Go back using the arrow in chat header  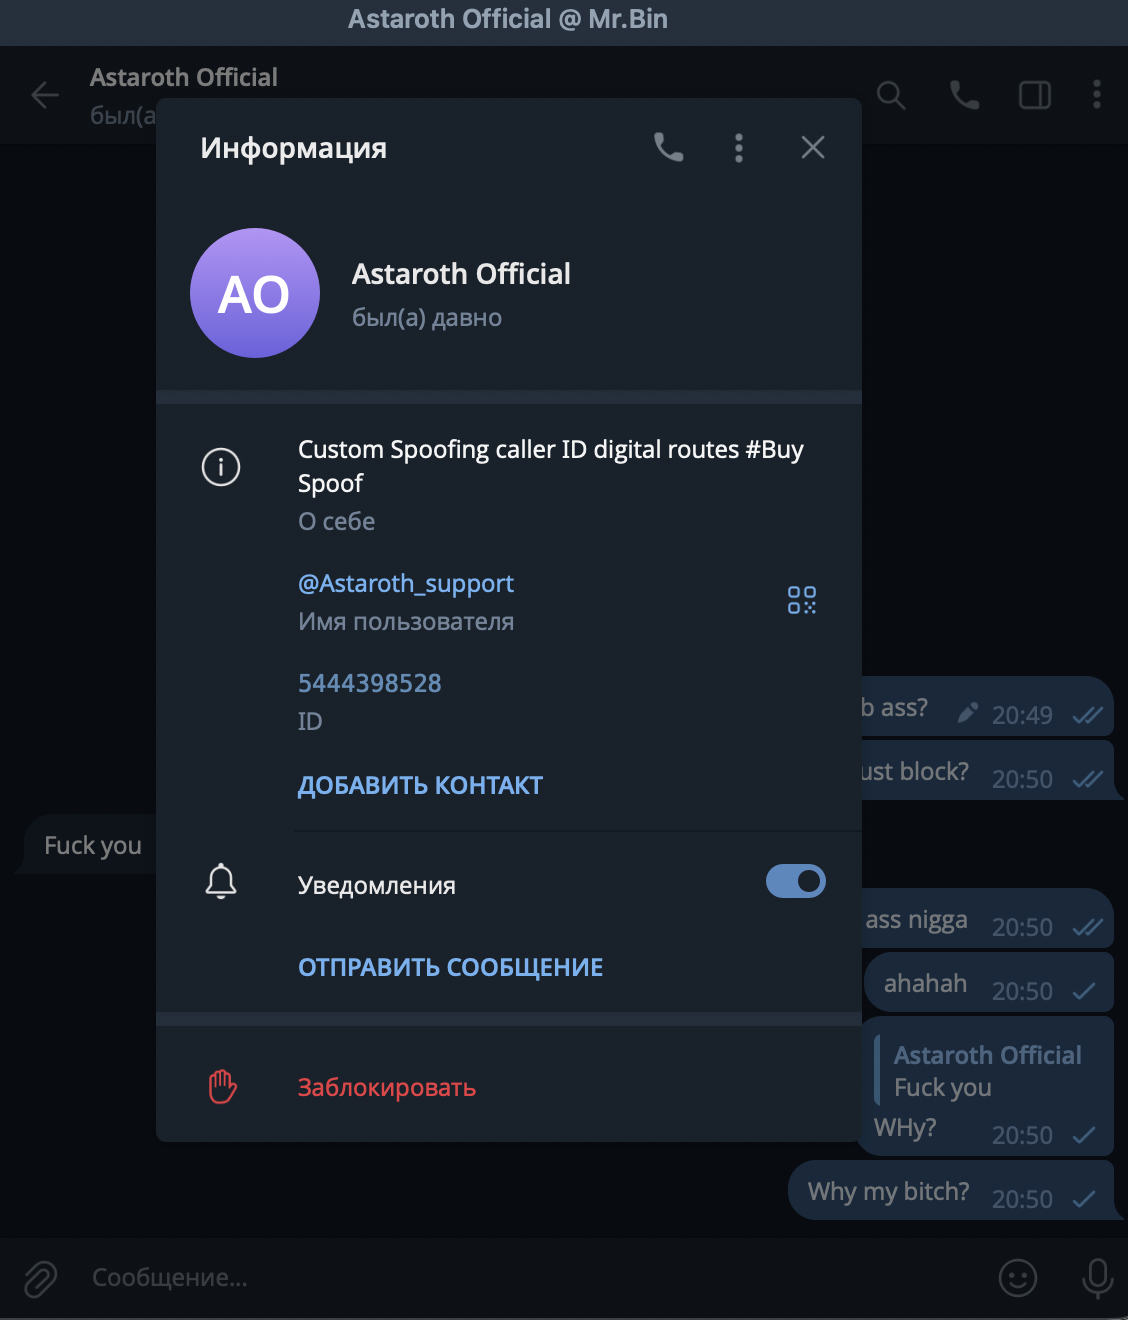pyautogui.click(x=44, y=95)
